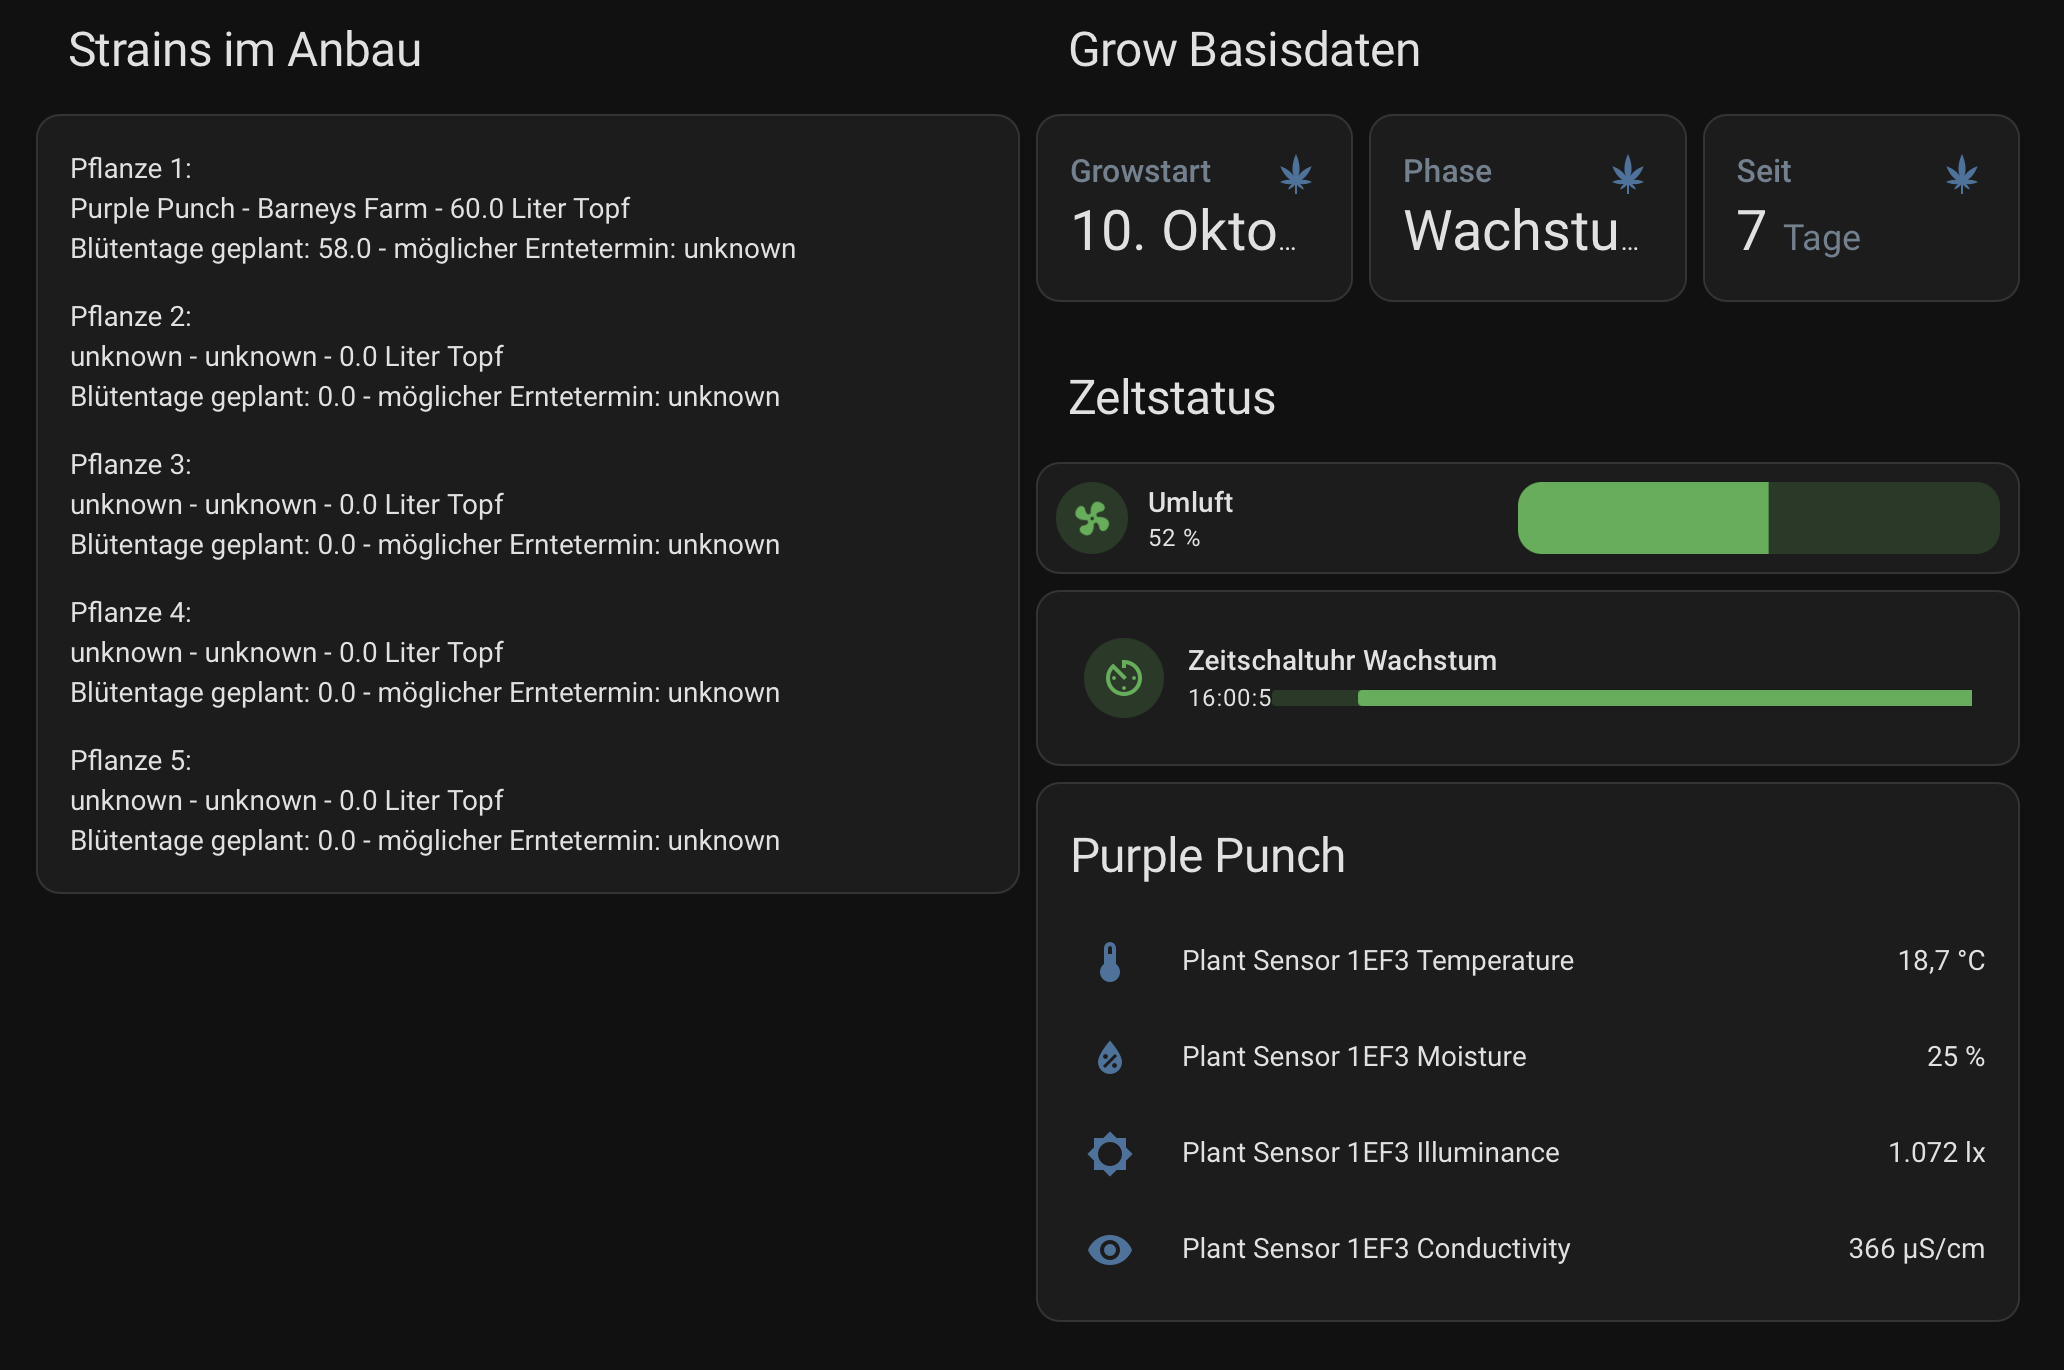Click the eye icon beside Conductivity
The height and width of the screenshot is (1370, 2064).
click(1110, 1249)
